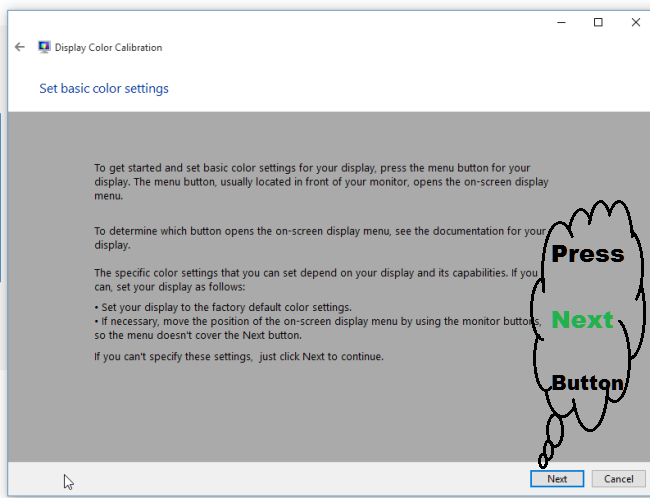Click the Cancel button
This screenshot has height=498, width=650.
pyautogui.click(x=618, y=479)
